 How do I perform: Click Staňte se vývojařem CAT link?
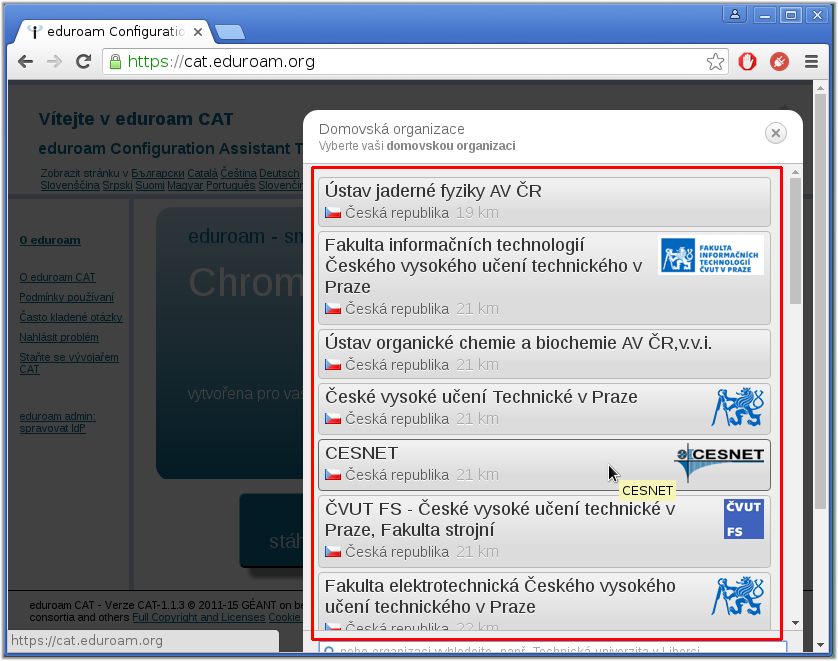pos(69,363)
